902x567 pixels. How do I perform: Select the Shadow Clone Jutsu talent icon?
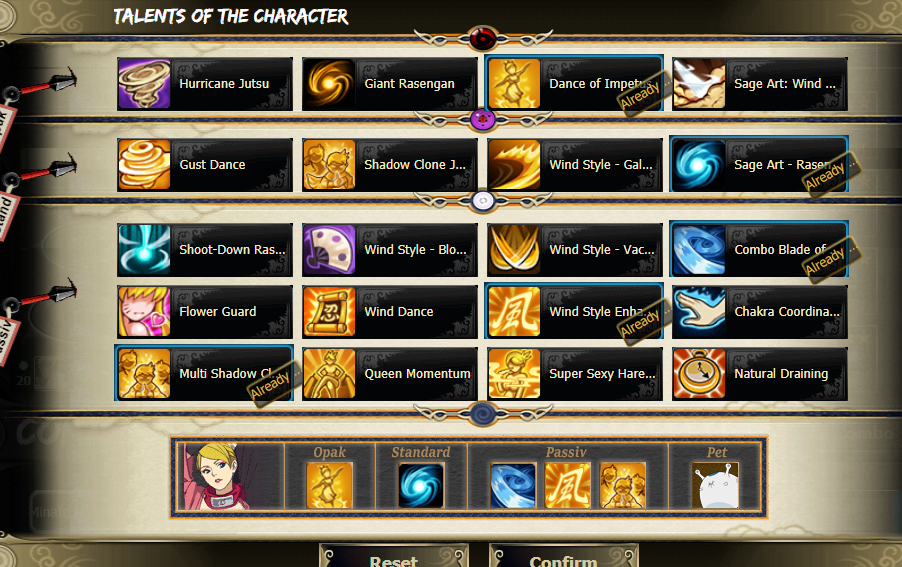(x=329, y=164)
